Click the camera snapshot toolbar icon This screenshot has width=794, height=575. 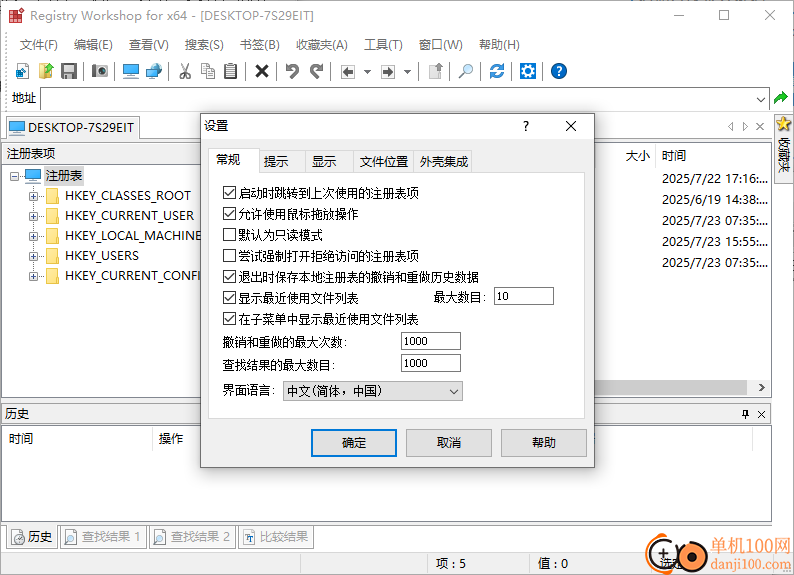click(100, 71)
